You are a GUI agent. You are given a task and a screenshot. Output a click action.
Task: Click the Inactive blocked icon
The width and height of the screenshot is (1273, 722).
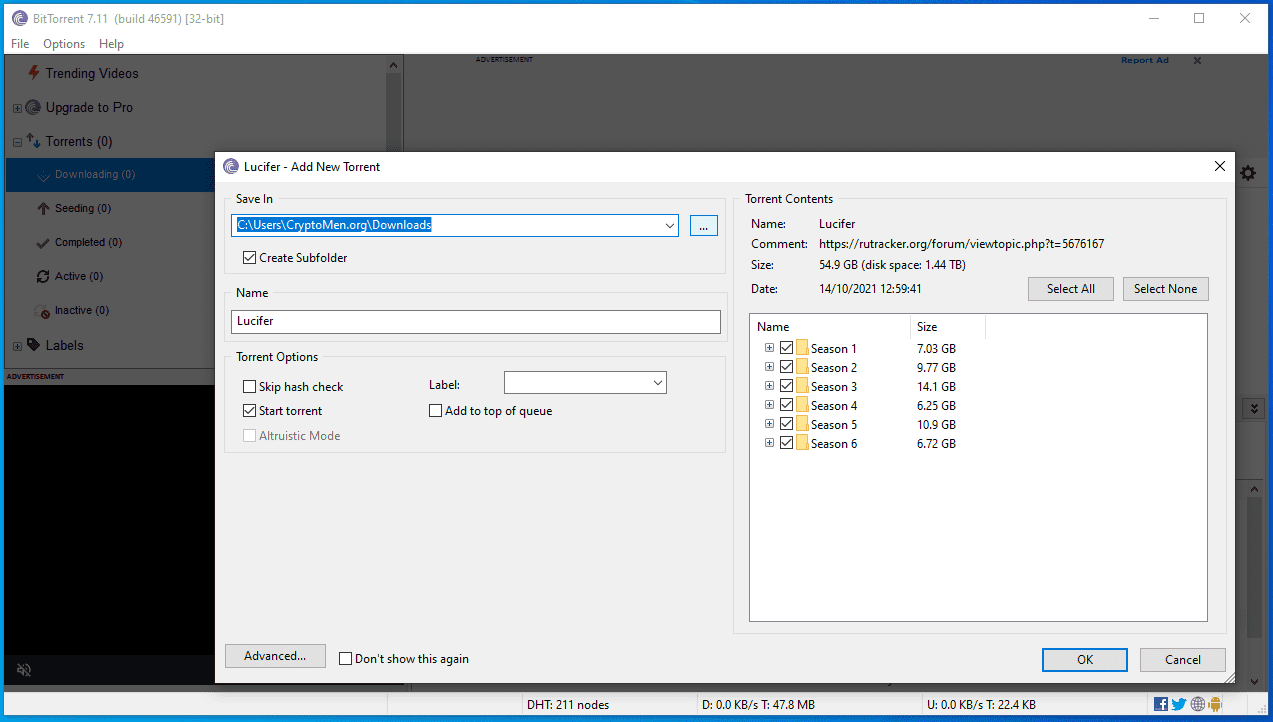click(x=43, y=311)
